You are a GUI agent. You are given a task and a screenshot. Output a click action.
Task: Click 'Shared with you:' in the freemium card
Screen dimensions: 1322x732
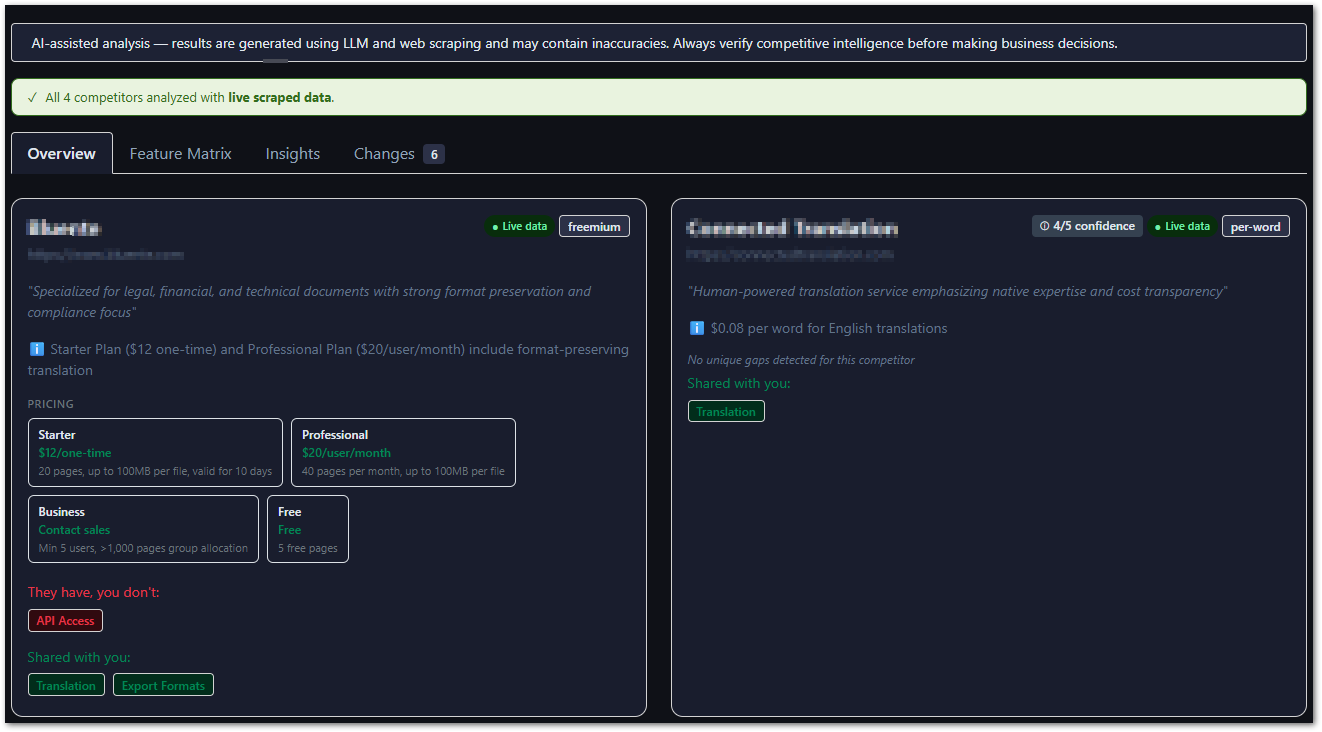click(x=79, y=657)
